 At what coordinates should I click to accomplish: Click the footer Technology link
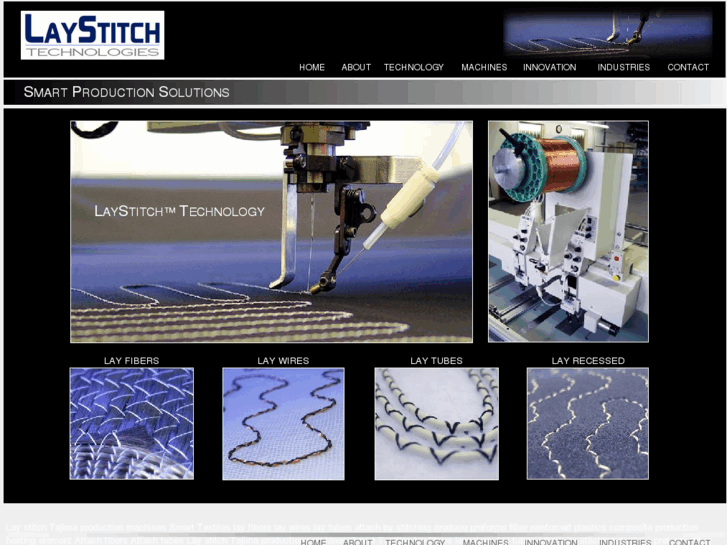pyautogui.click(x=415, y=542)
